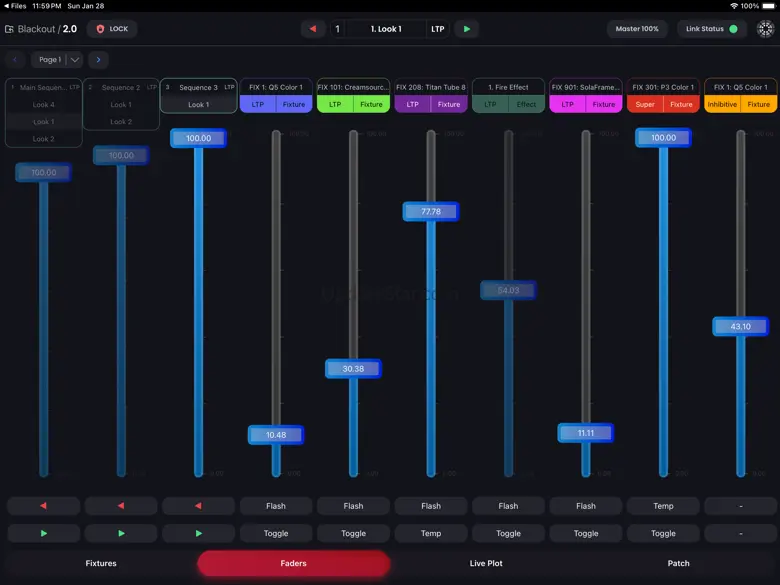Image resolution: width=780 pixels, height=585 pixels.
Task: Go to the next fader page arrow
Action: pyautogui.click(x=98, y=60)
